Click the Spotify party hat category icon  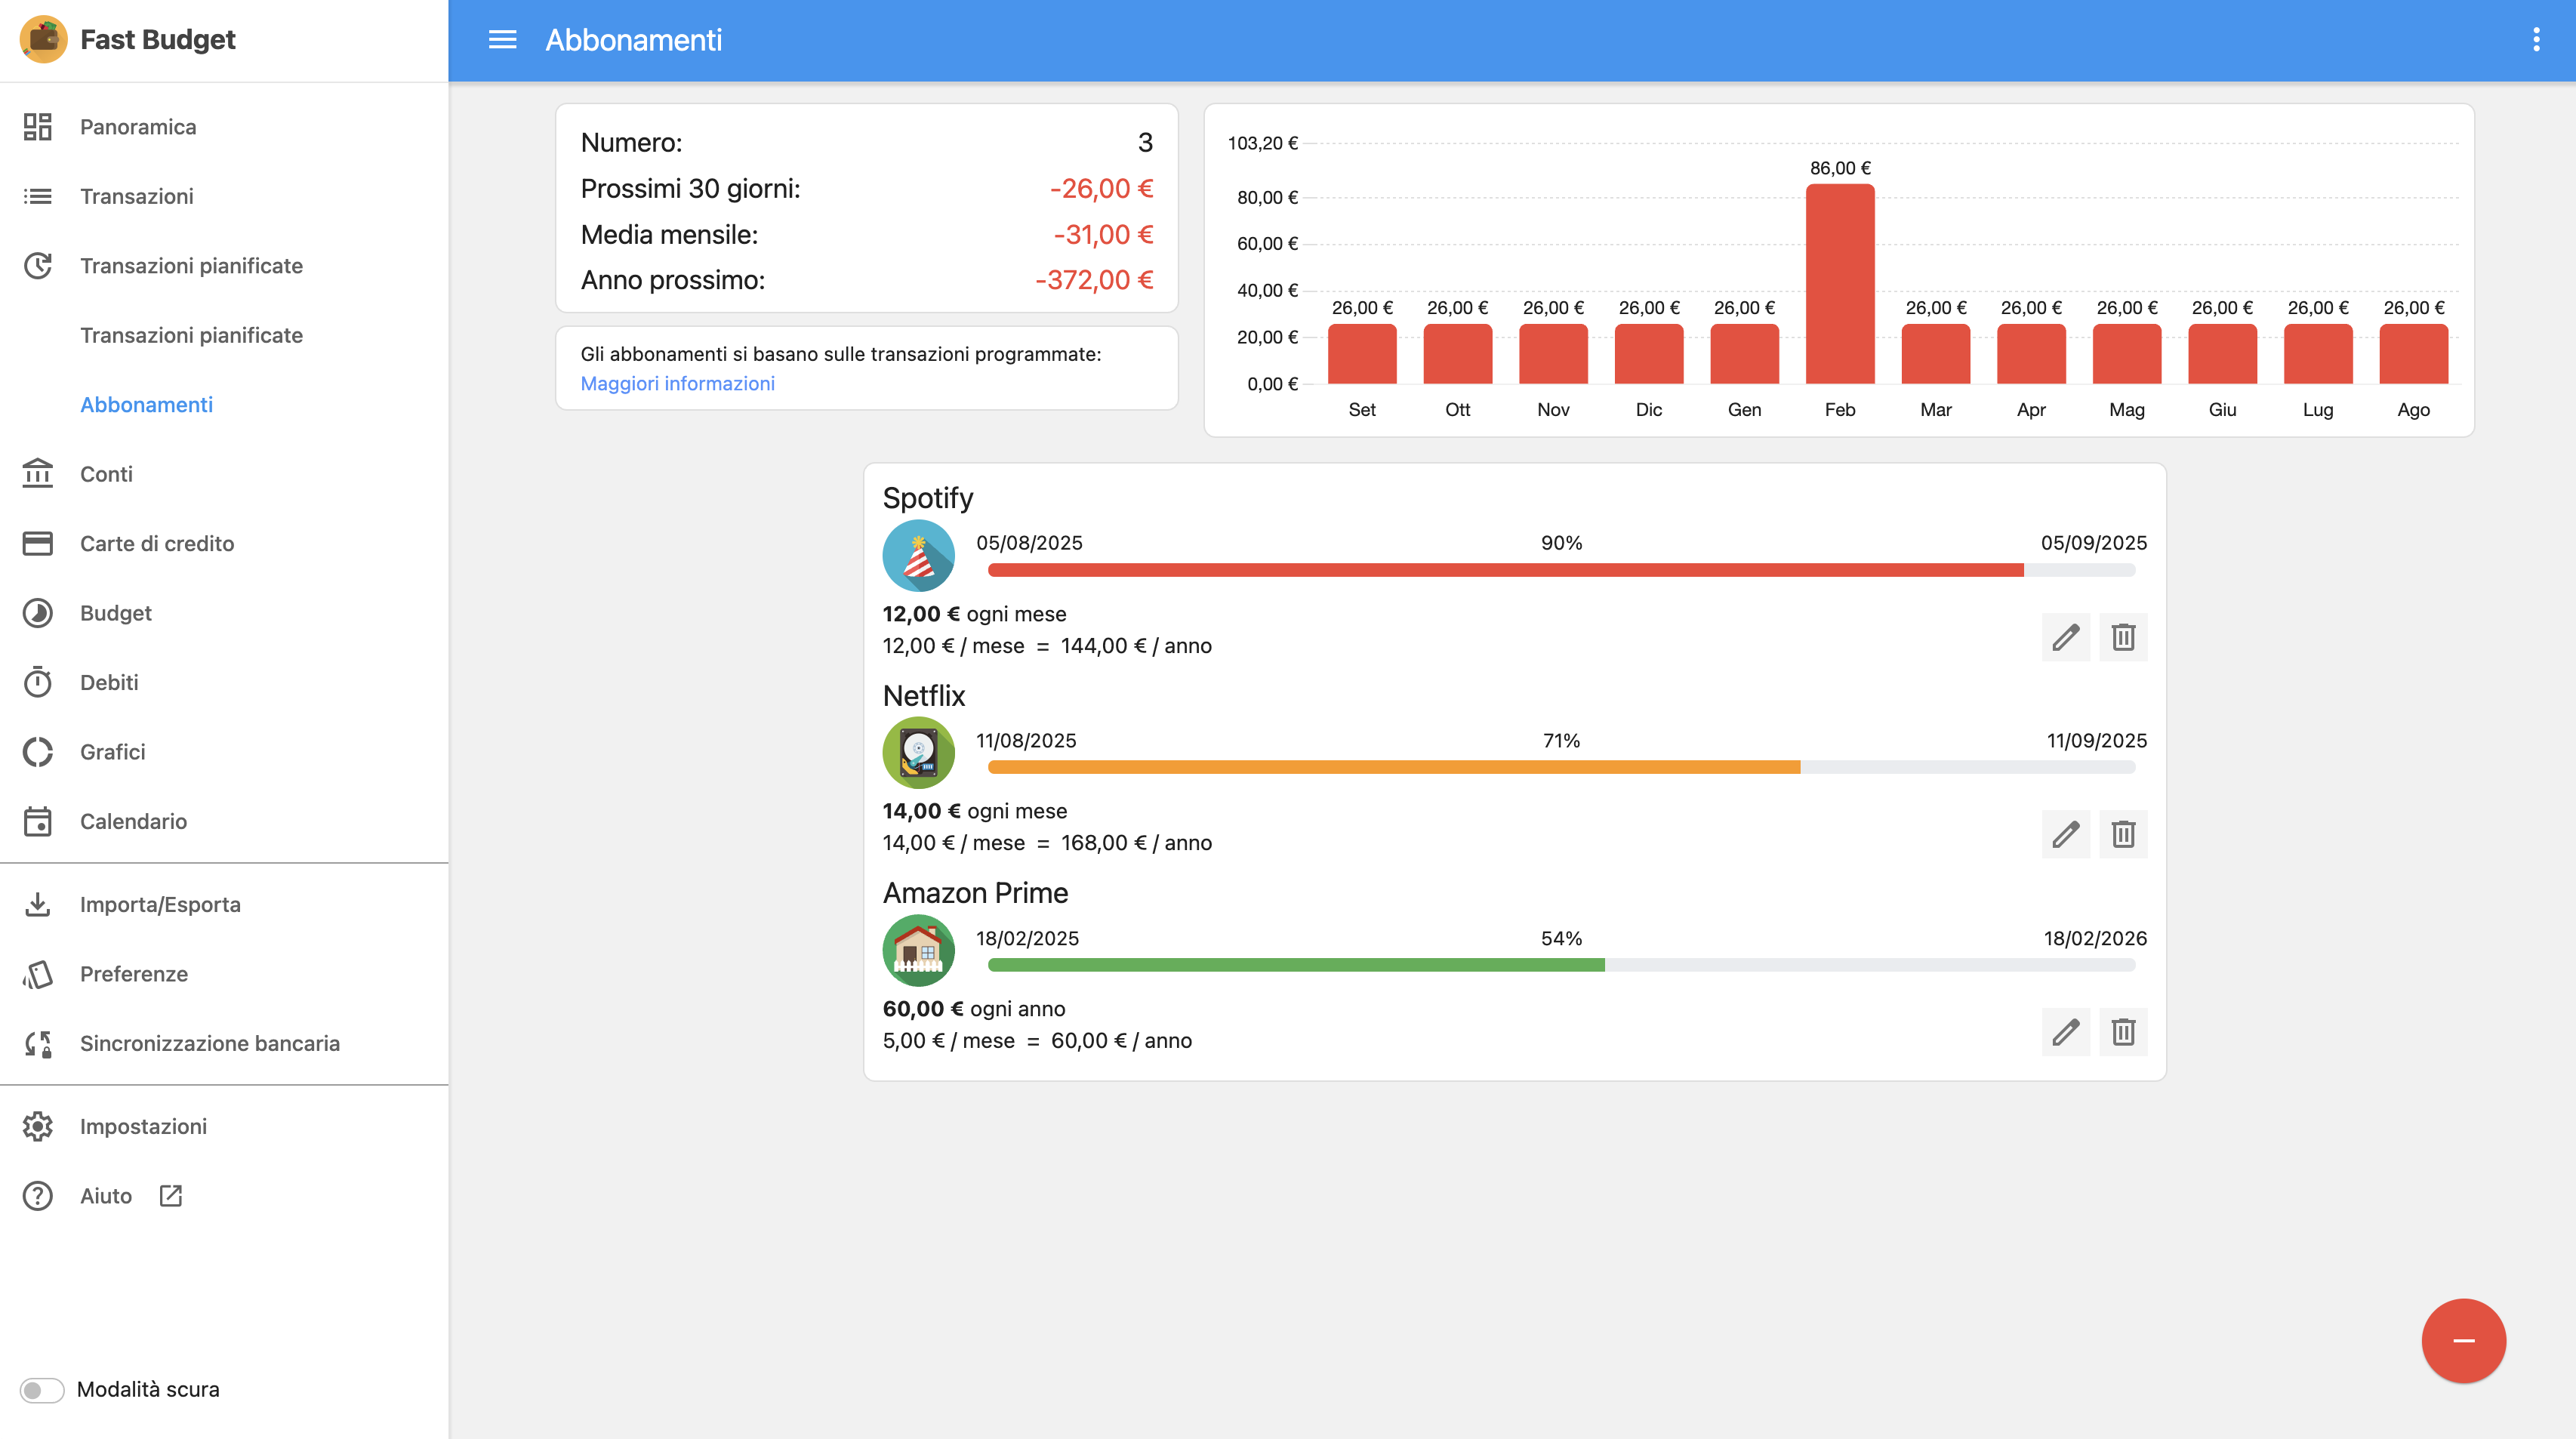point(918,556)
